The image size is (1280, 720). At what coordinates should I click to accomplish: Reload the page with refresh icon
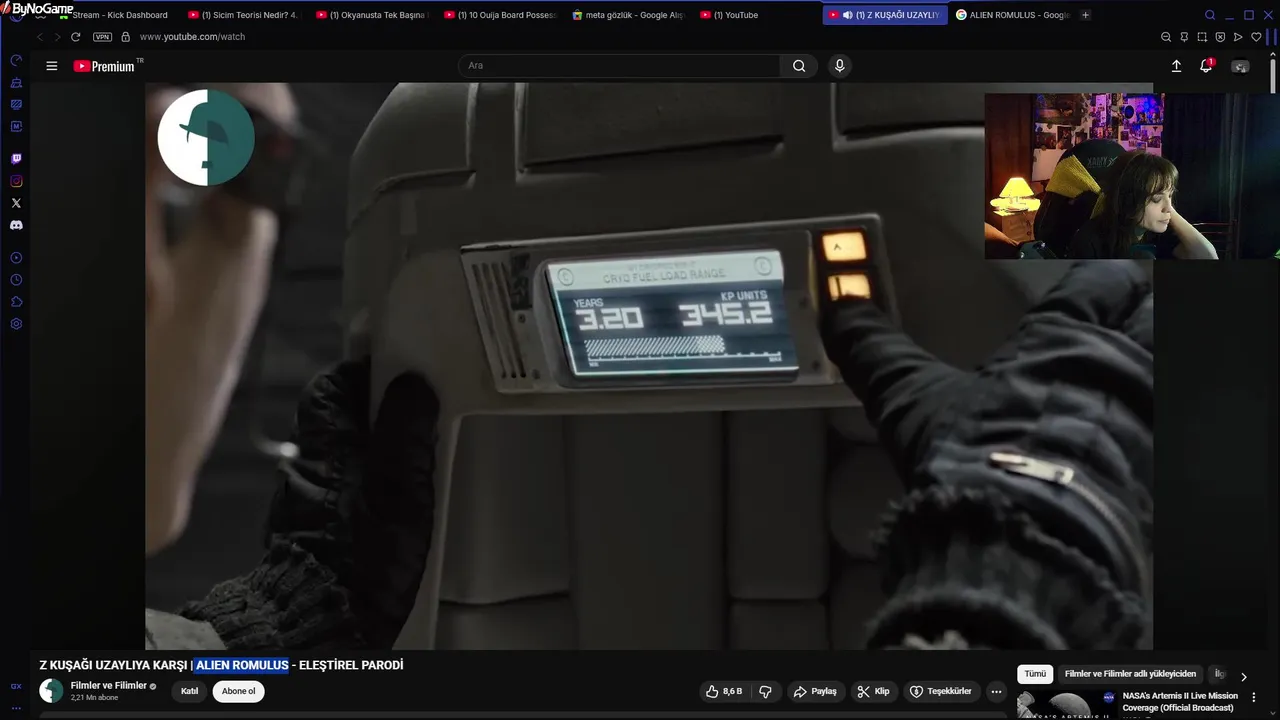pos(75,37)
